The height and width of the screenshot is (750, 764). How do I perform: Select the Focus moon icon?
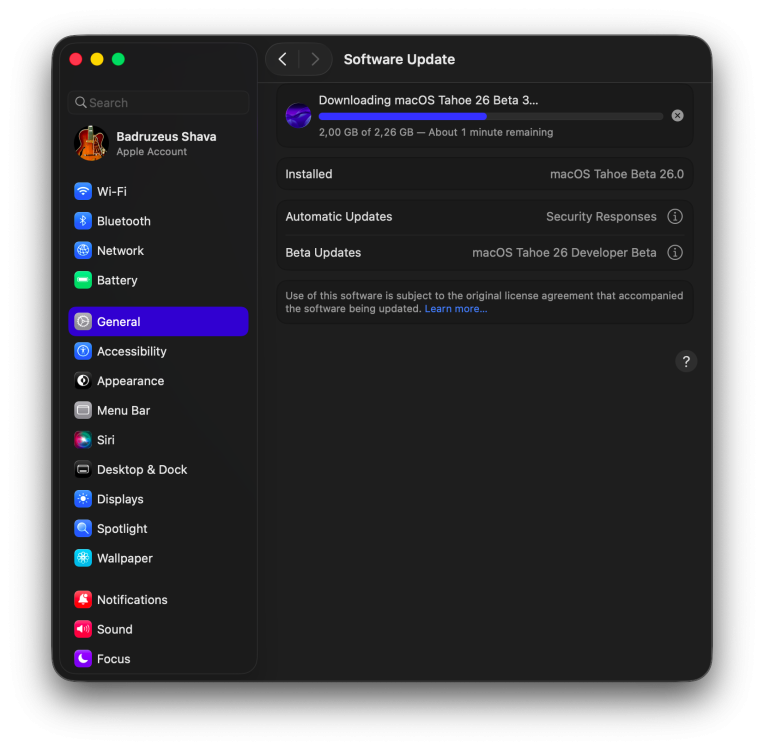click(x=83, y=659)
